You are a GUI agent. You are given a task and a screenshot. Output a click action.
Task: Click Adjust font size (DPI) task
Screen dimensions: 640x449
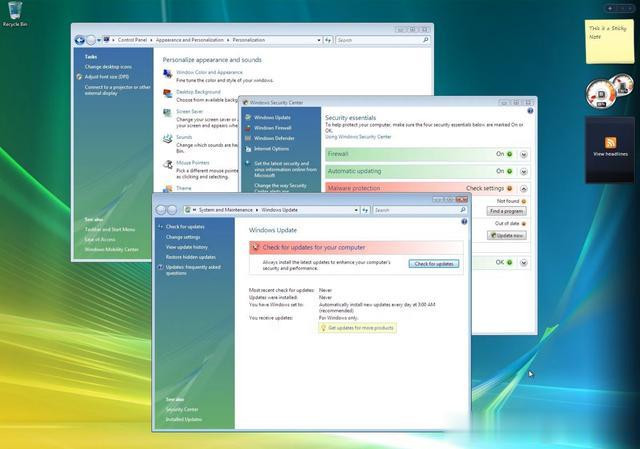click(x=107, y=77)
